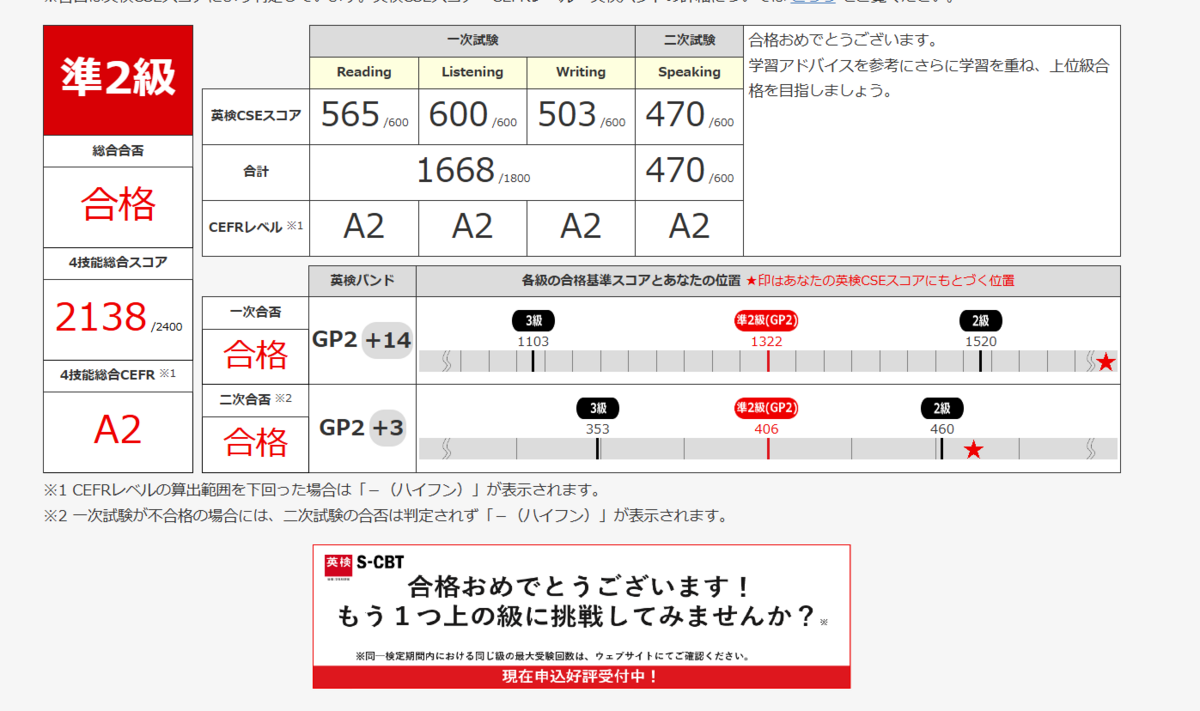Image resolution: width=1200 pixels, height=711 pixels.
Task: Click the A2 CEFR level under Reading
Action: pos(364,227)
